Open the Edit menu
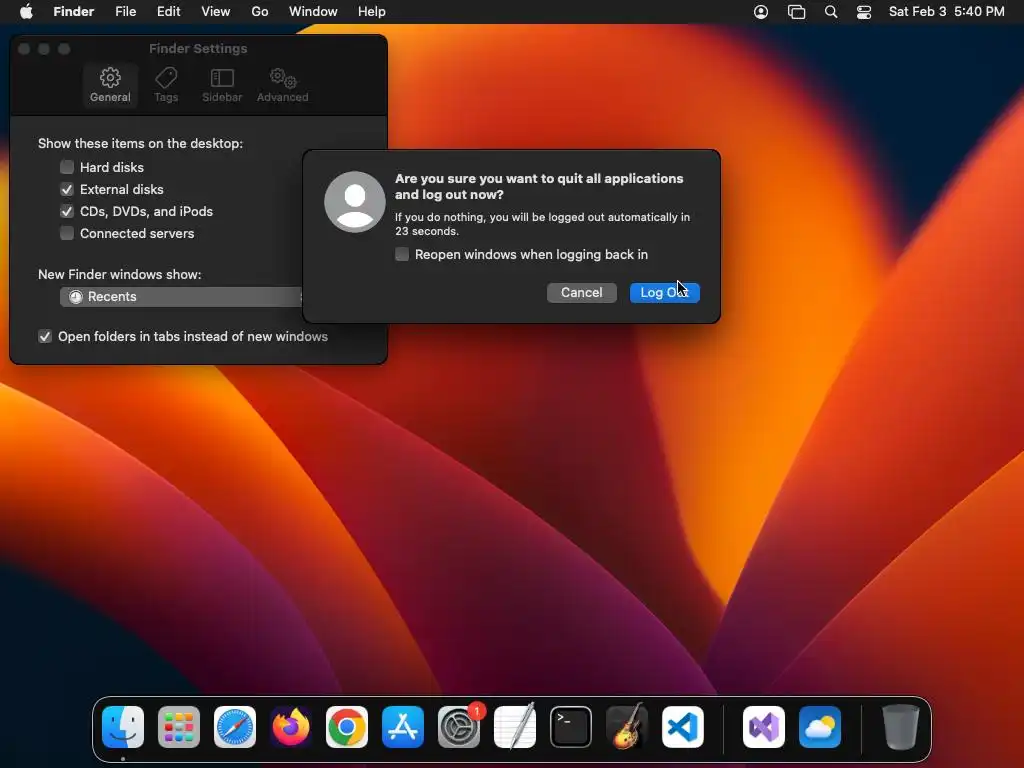Viewport: 1024px width, 768px height. 168,12
